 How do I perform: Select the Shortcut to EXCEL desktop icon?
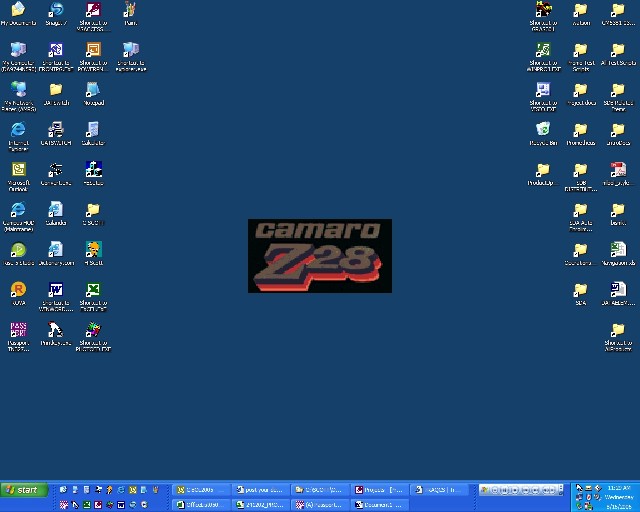[93, 291]
